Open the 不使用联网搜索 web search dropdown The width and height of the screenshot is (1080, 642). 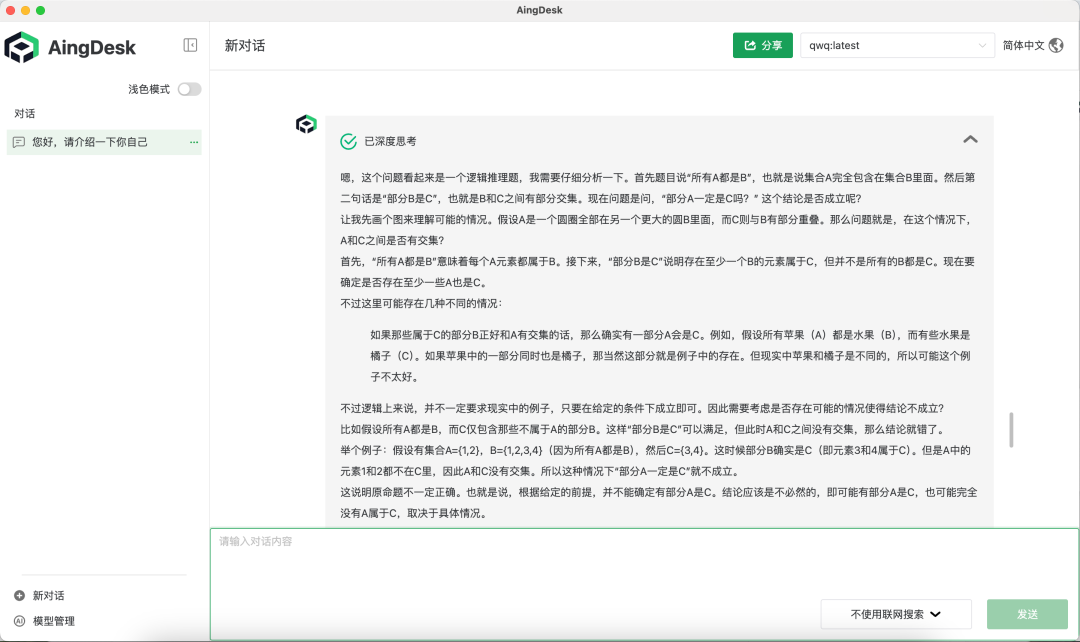coord(895,614)
